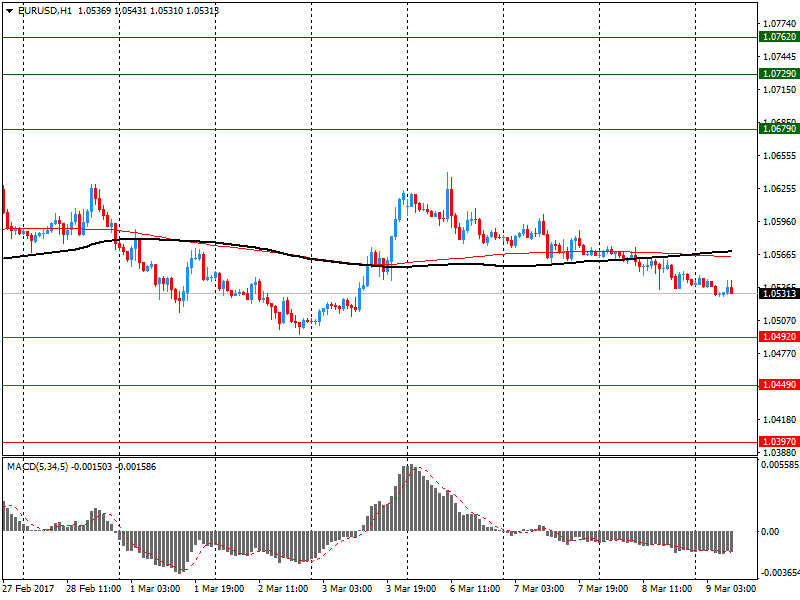Click the 28 Feb 11:00 time axis label
Image resolution: width=800 pixels, height=600 pixels.
pyautogui.click(x=93, y=589)
